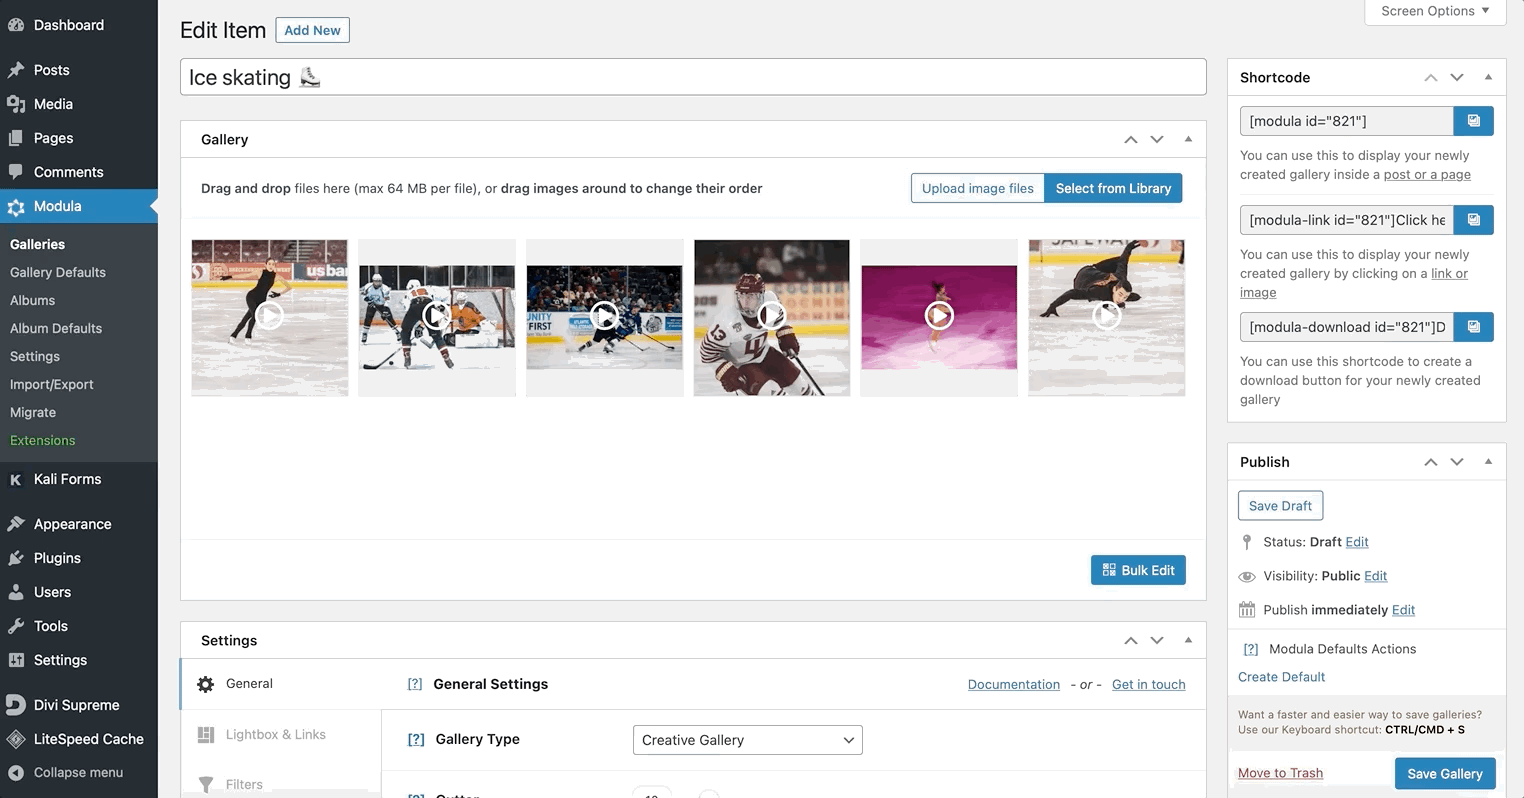Screen dimensions: 1524x798
Task: Click the Filters funnel icon
Action: pos(207,784)
